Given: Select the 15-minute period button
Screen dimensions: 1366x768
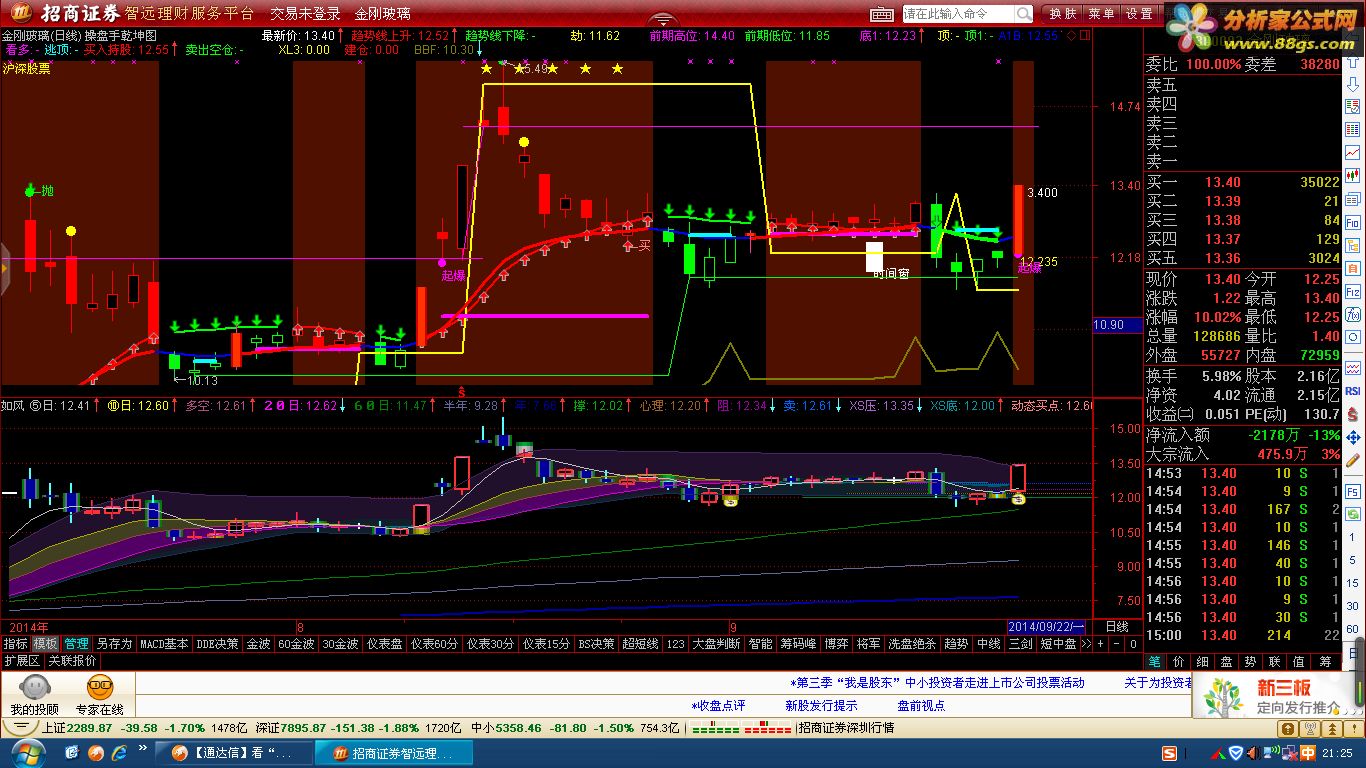Looking at the screenshot, I should (x=1353, y=585).
